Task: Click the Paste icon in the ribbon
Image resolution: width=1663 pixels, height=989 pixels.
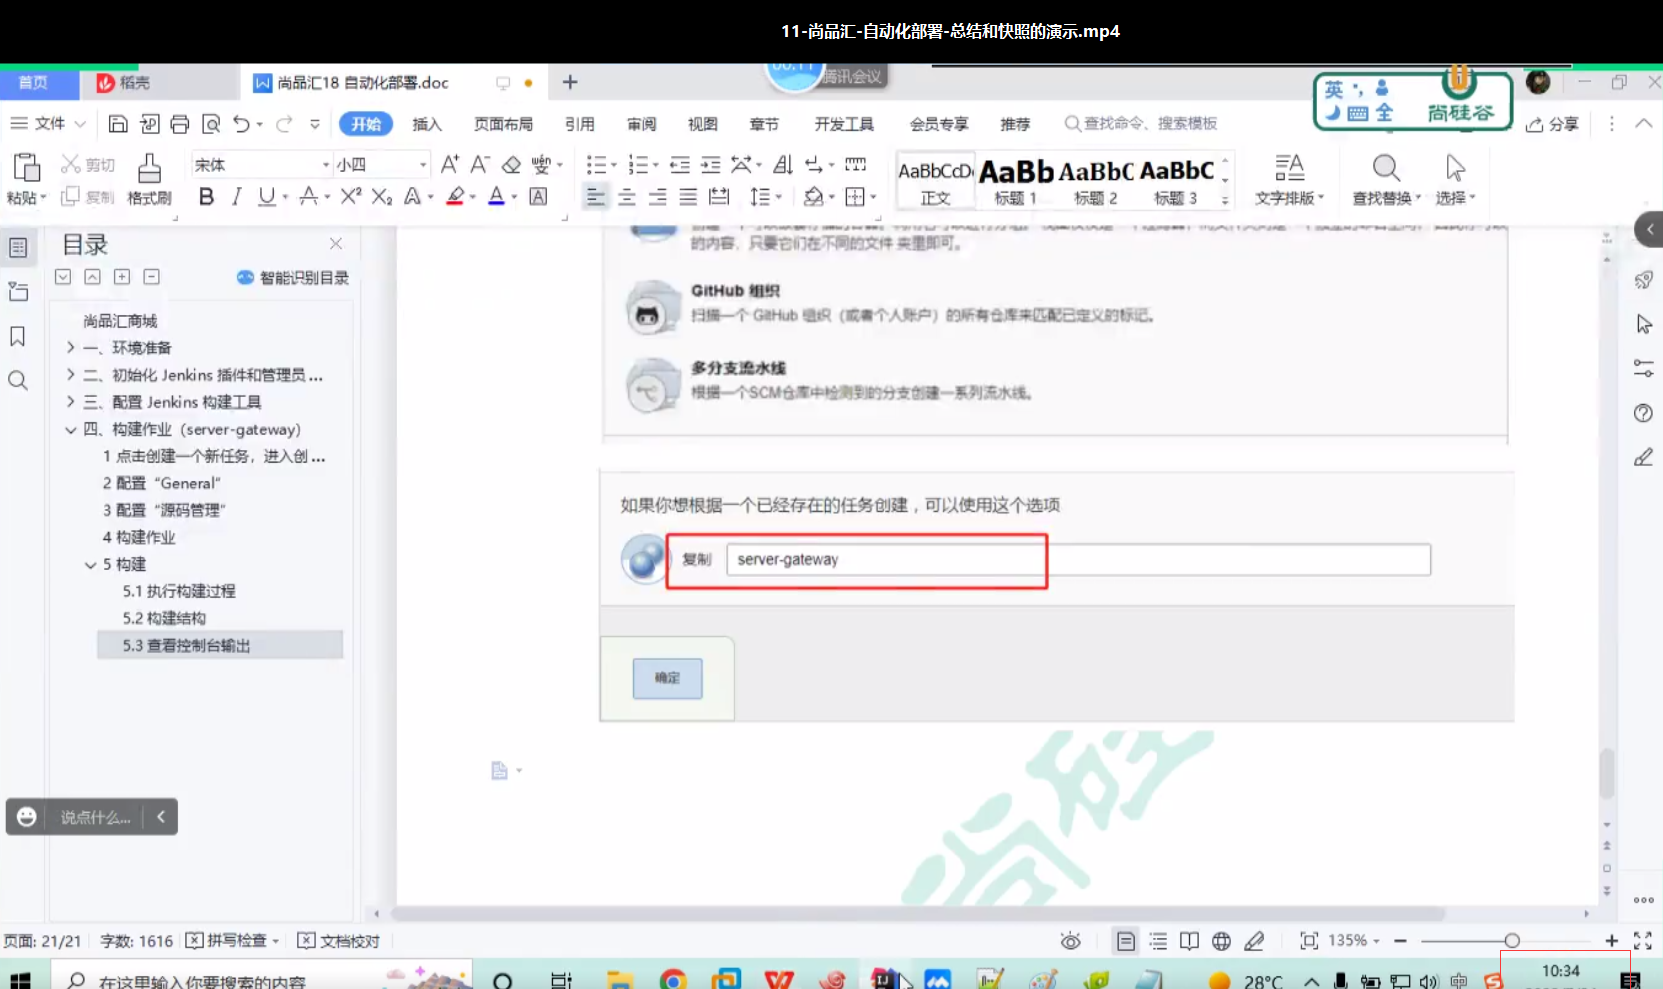Action: [26, 168]
